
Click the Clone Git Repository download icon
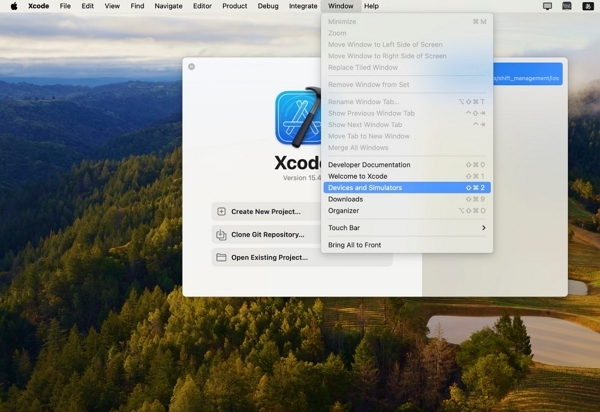click(x=221, y=234)
